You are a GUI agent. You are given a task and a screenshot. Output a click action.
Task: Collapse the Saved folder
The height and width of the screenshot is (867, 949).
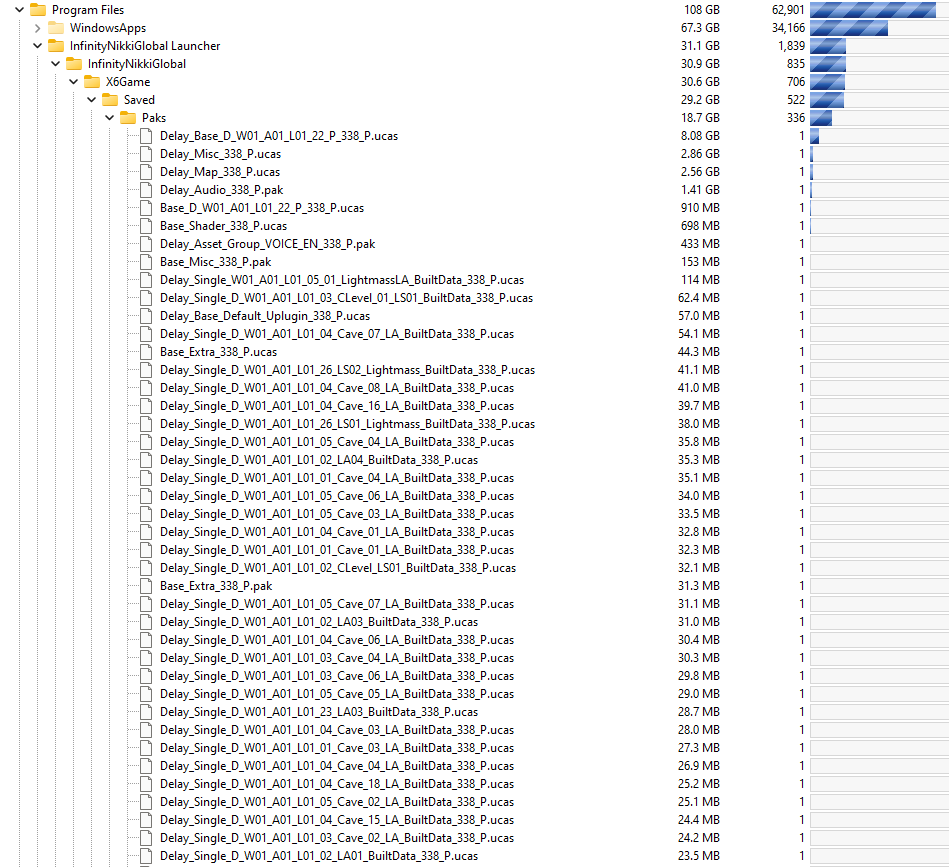pyautogui.click(x=91, y=100)
